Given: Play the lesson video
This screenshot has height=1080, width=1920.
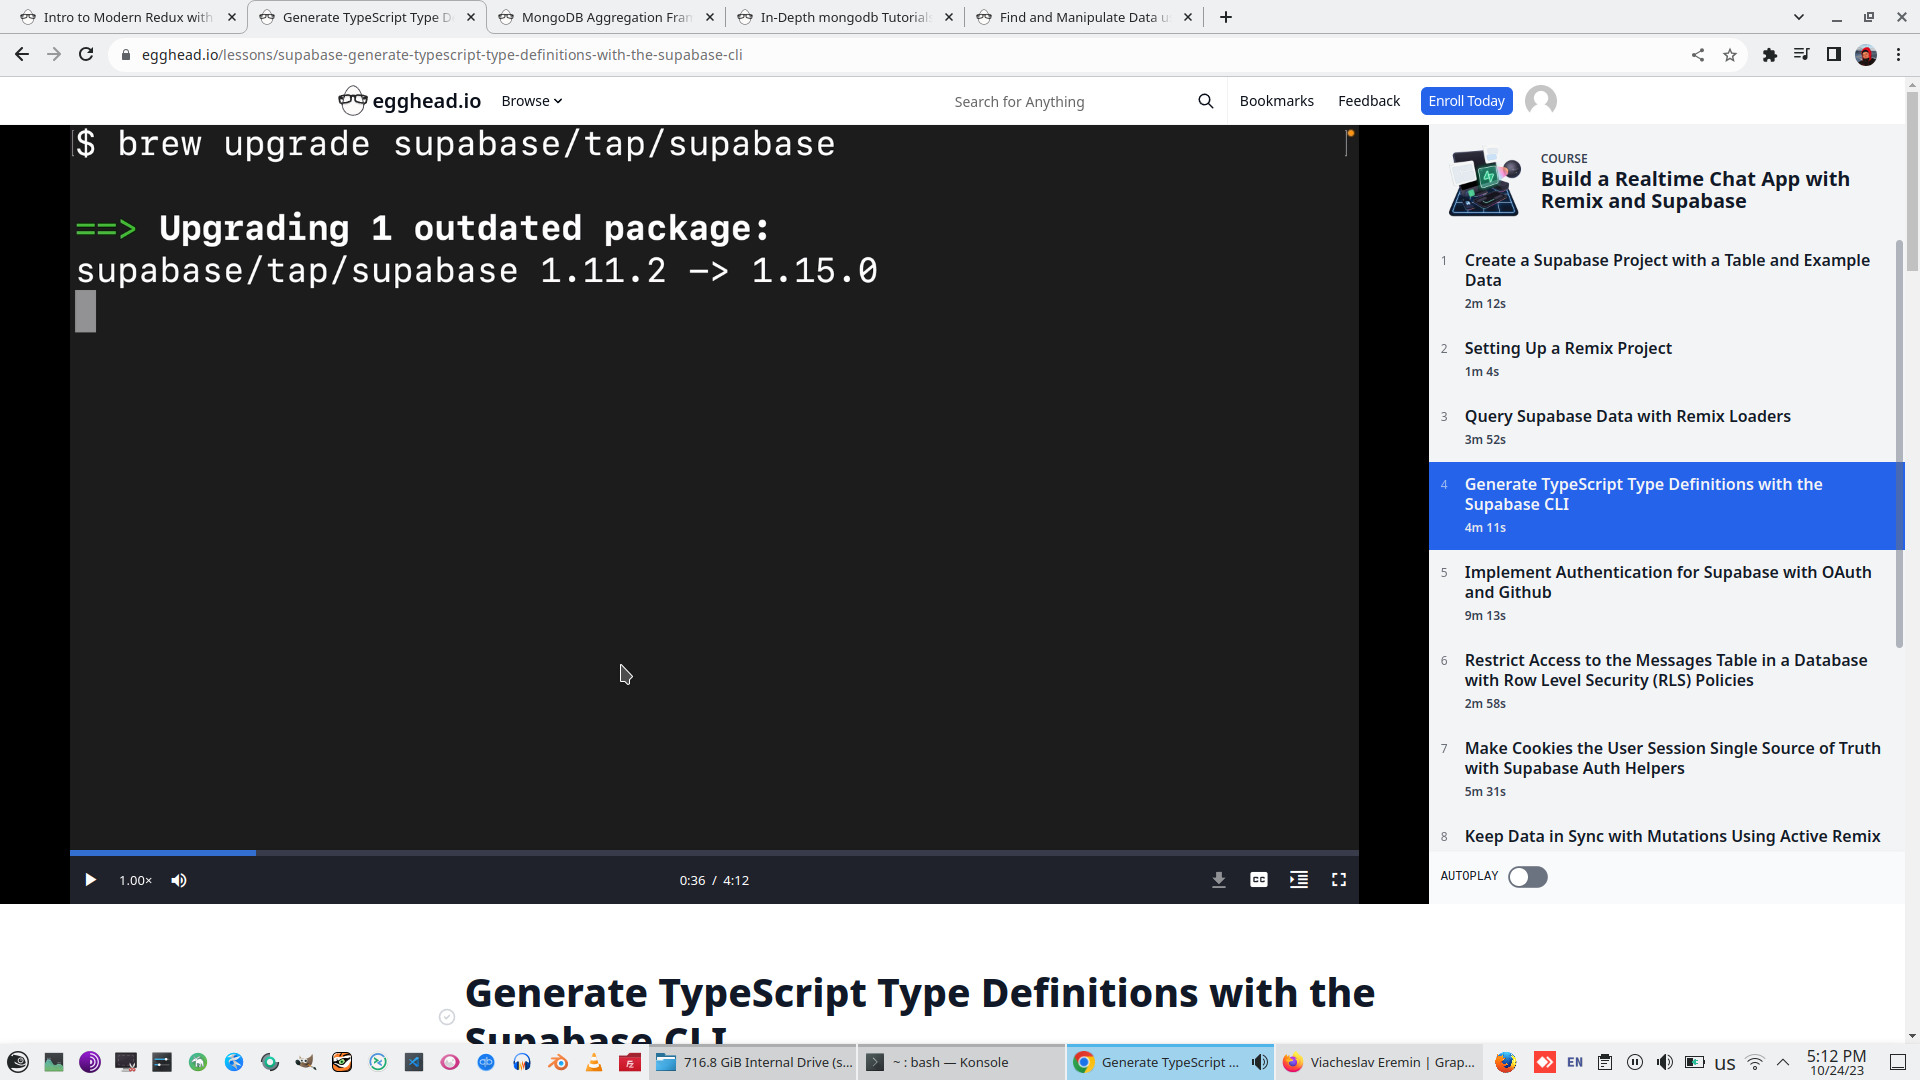Looking at the screenshot, I should click(x=90, y=880).
